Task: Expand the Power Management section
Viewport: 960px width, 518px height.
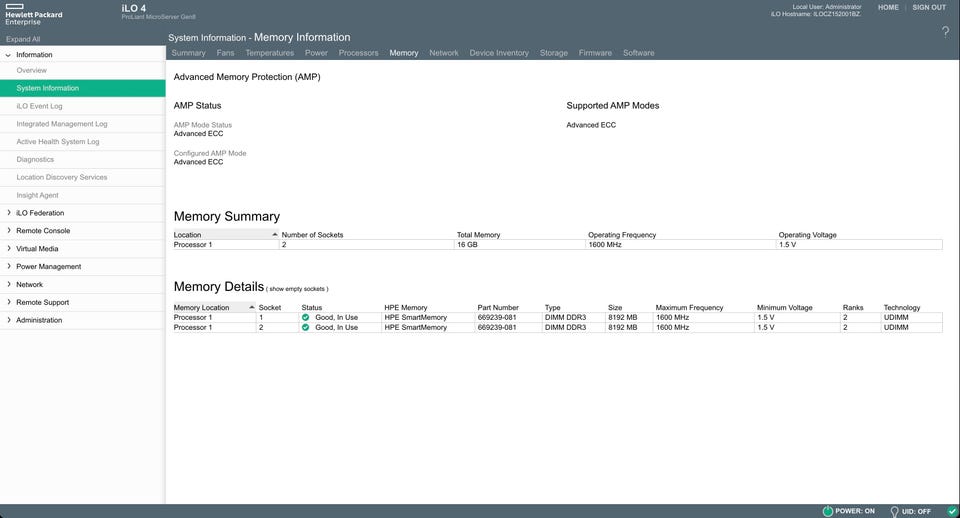Action: coord(9,267)
